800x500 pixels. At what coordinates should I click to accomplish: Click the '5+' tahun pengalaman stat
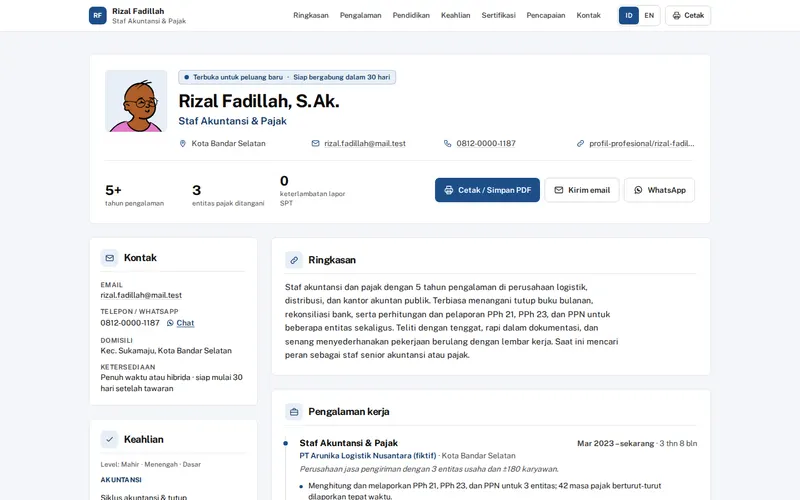(x=113, y=190)
